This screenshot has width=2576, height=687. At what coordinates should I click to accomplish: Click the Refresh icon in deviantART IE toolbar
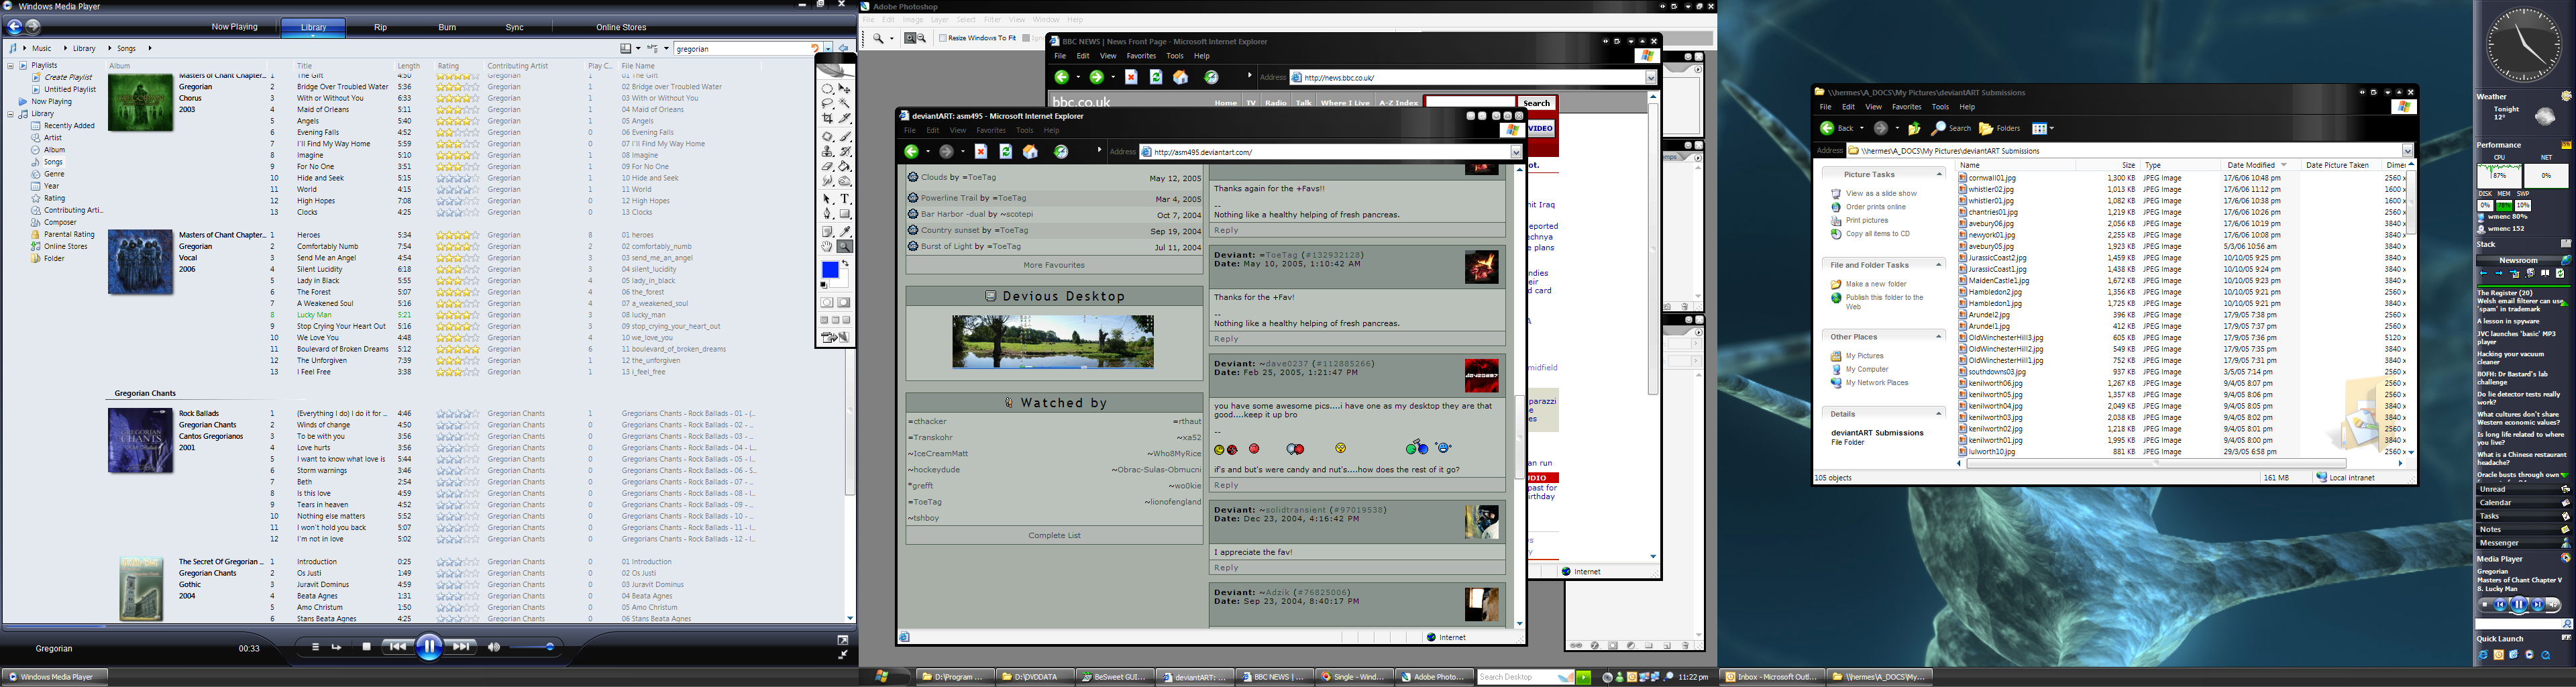pos(1006,152)
